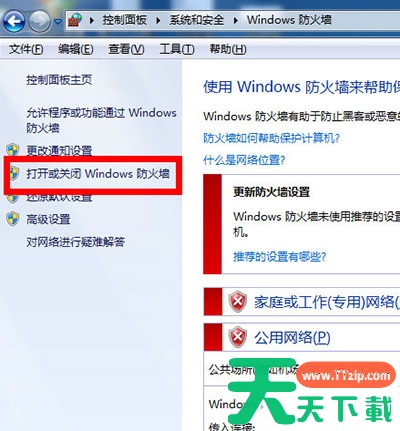This screenshot has height=431, width=400.
Task: Click 系统和安全 in the address breadcrumb
Action: 197,20
